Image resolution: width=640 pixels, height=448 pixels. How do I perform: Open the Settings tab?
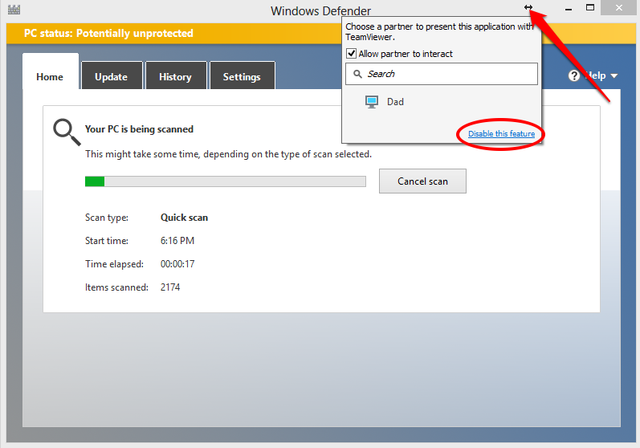242,77
